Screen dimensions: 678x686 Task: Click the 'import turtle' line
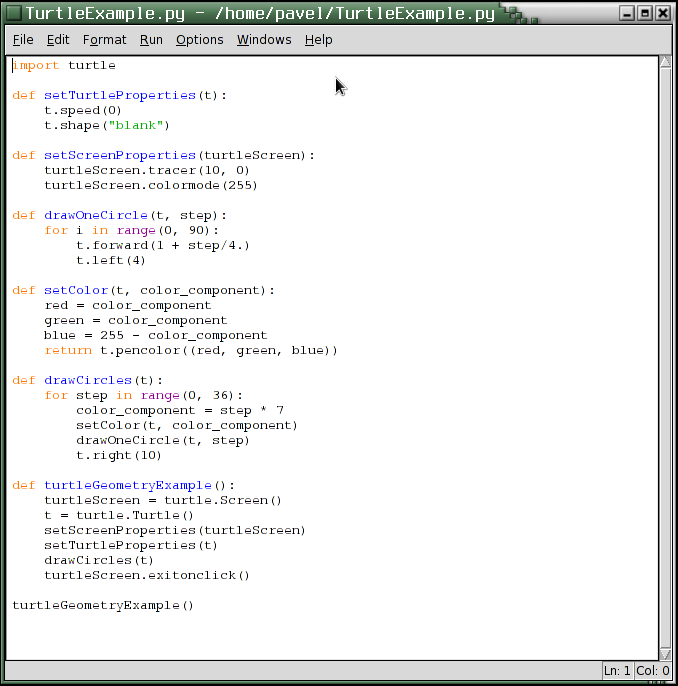coord(64,65)
